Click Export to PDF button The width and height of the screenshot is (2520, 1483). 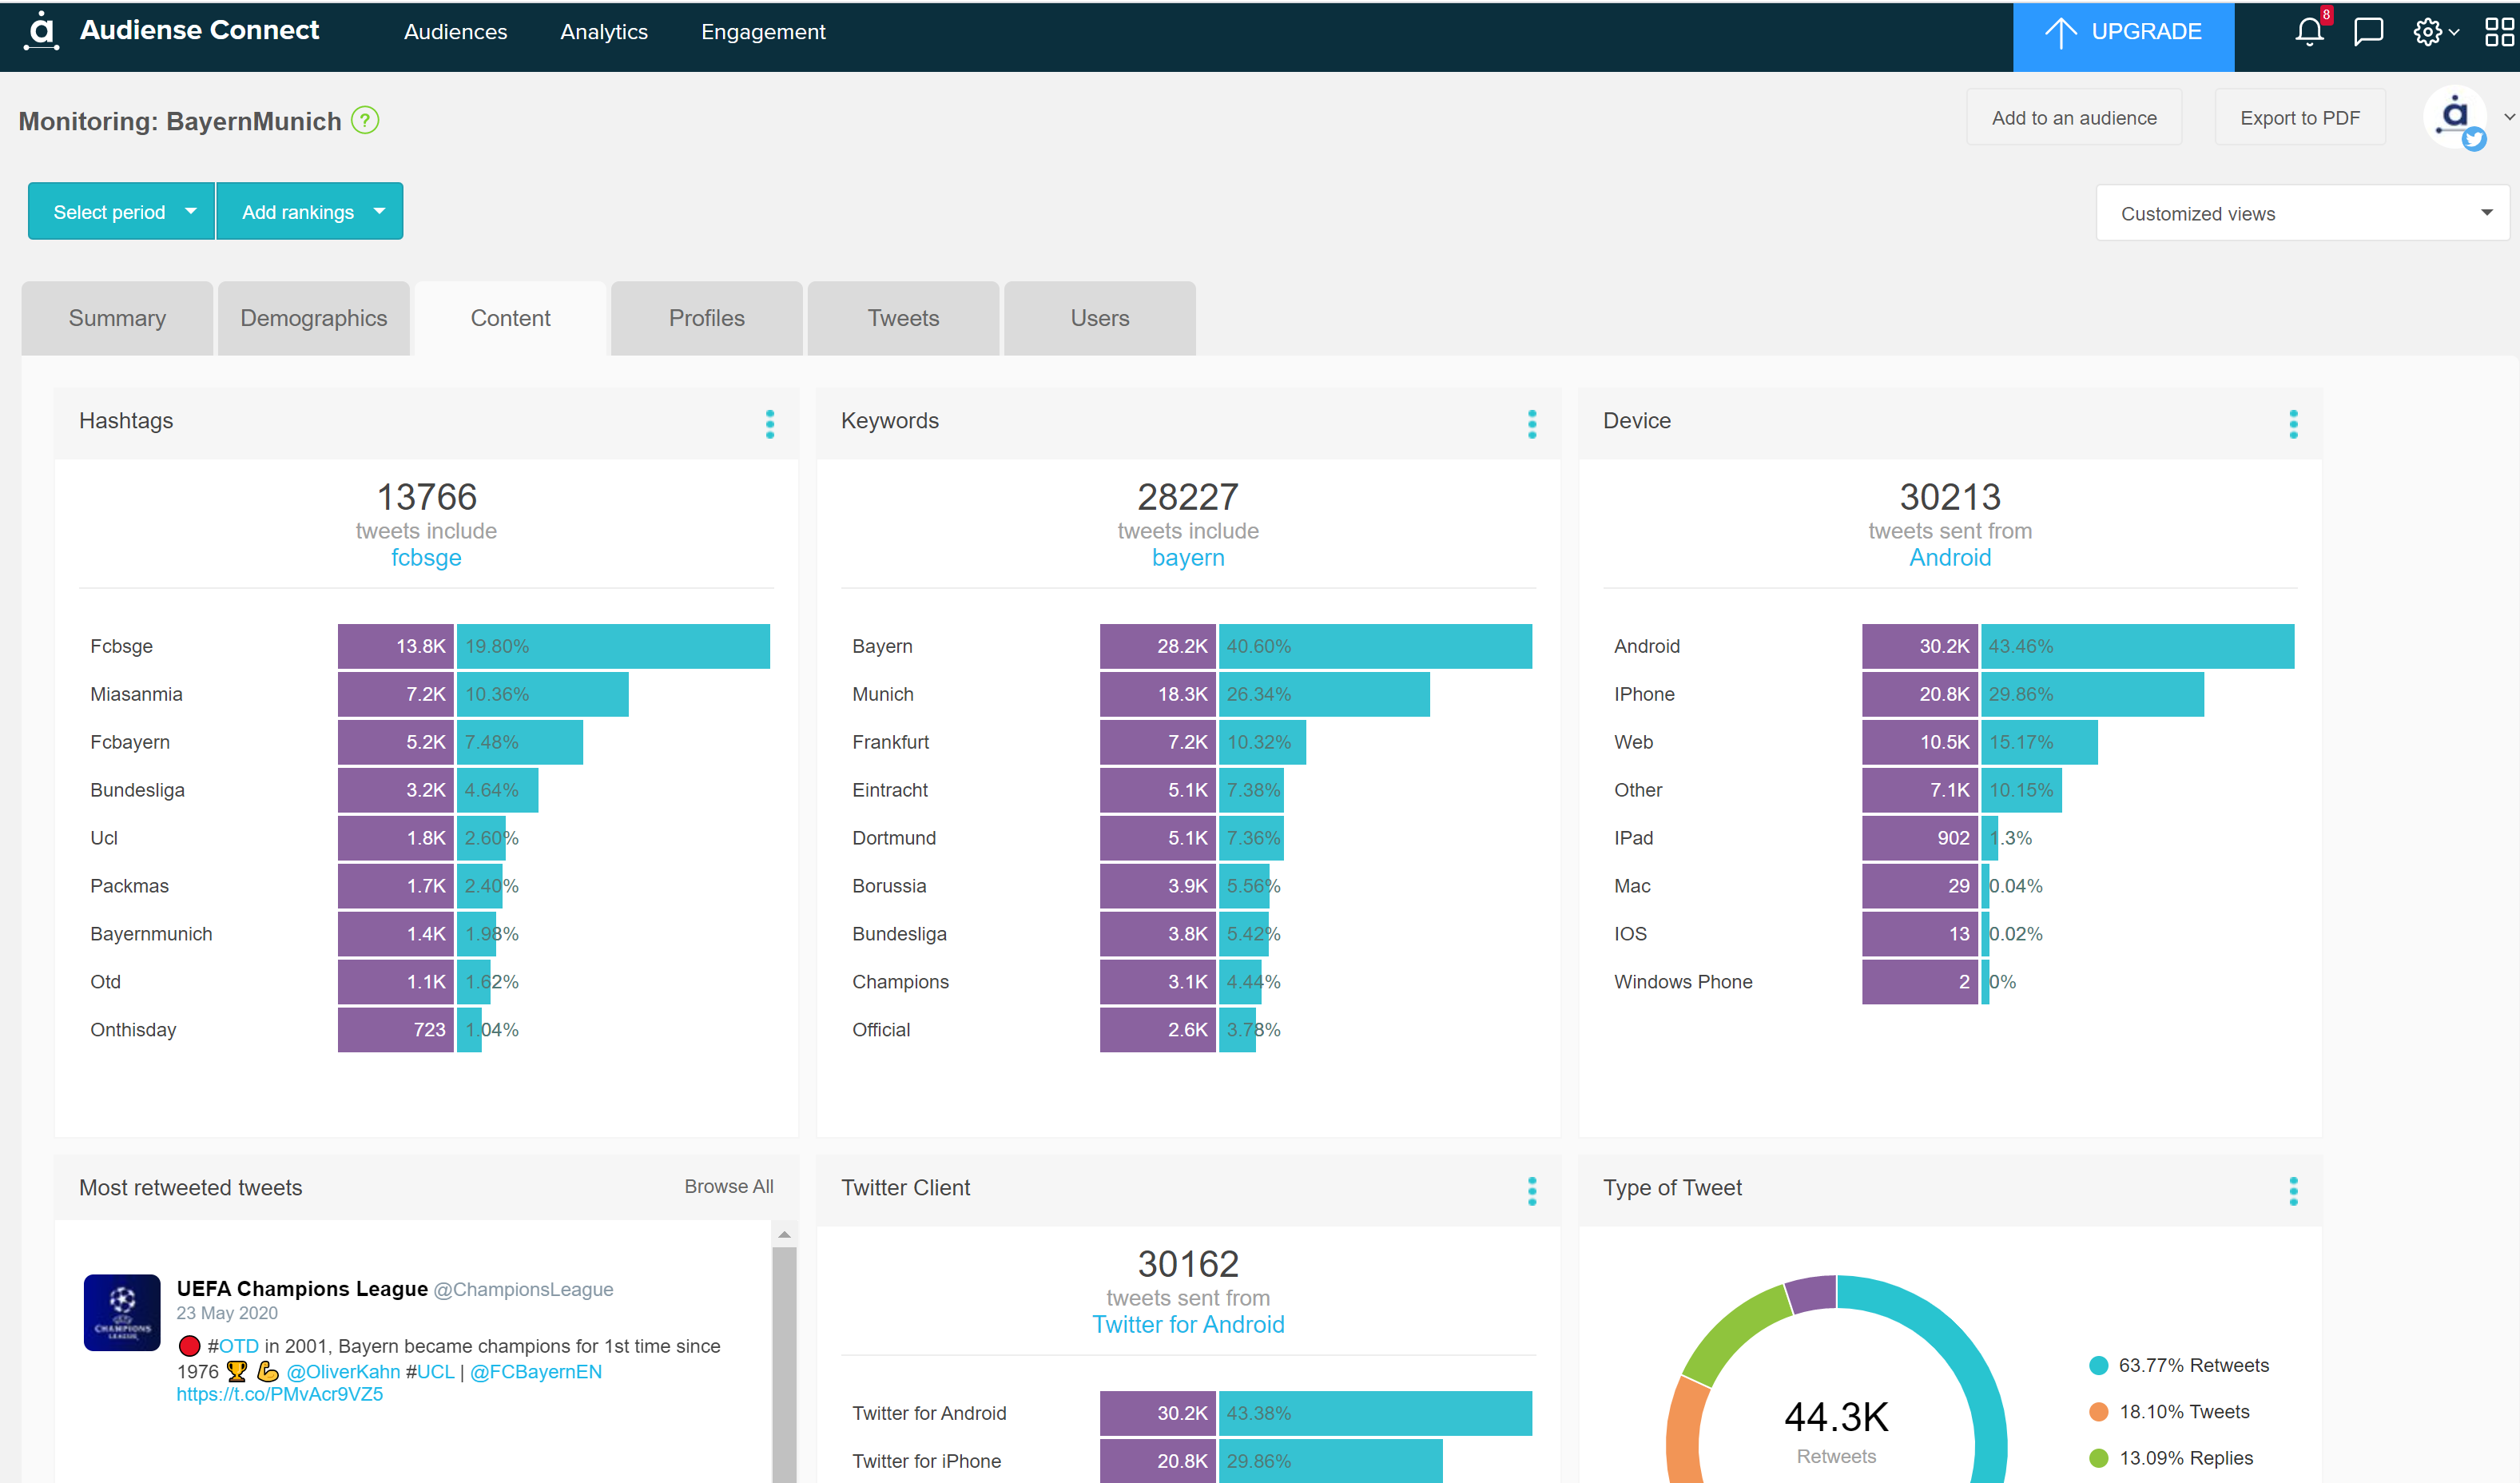pyautogui.click(x=2300, y=117)
